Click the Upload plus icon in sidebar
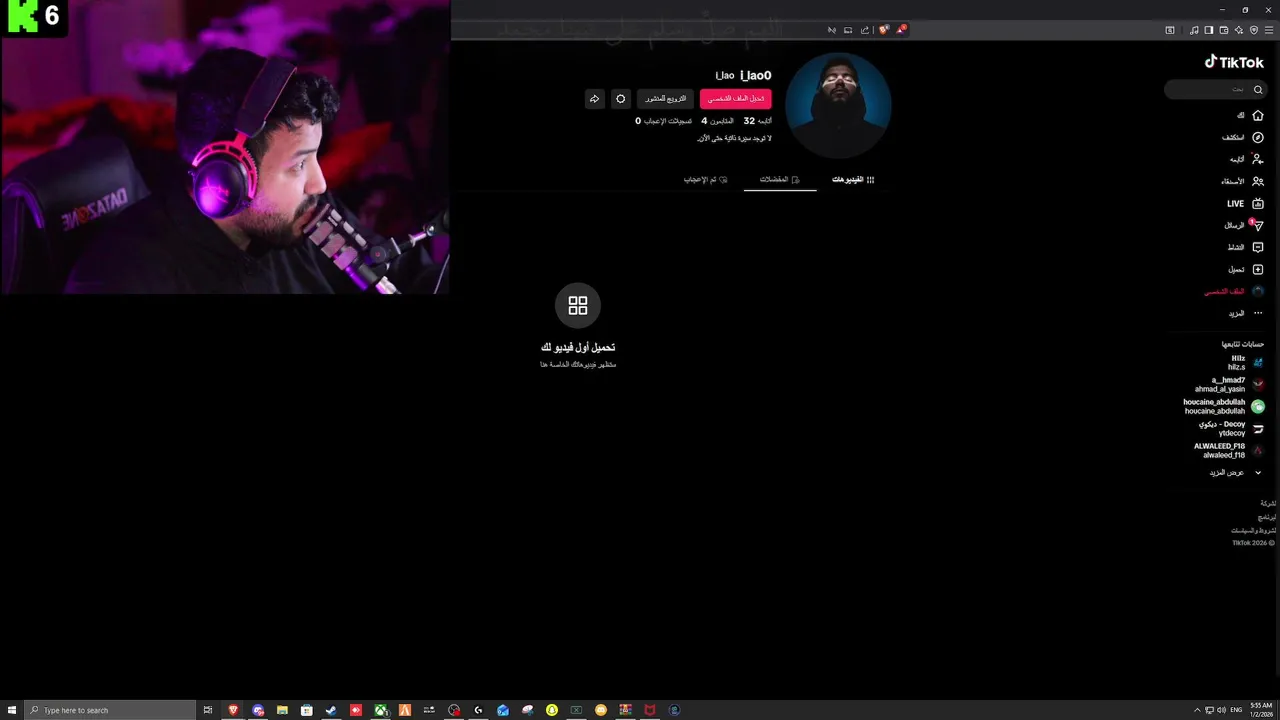Viewport: 1280px width, 720px height. 1258,269
